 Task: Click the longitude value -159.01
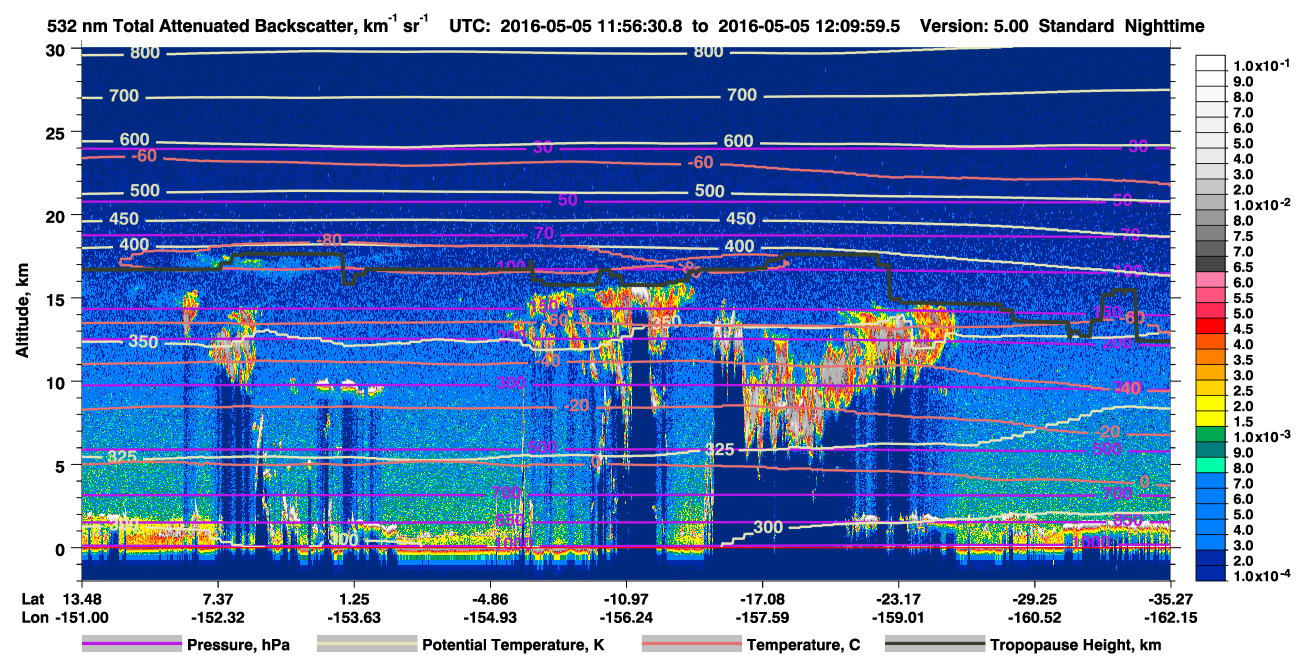(x=898, y=617)
